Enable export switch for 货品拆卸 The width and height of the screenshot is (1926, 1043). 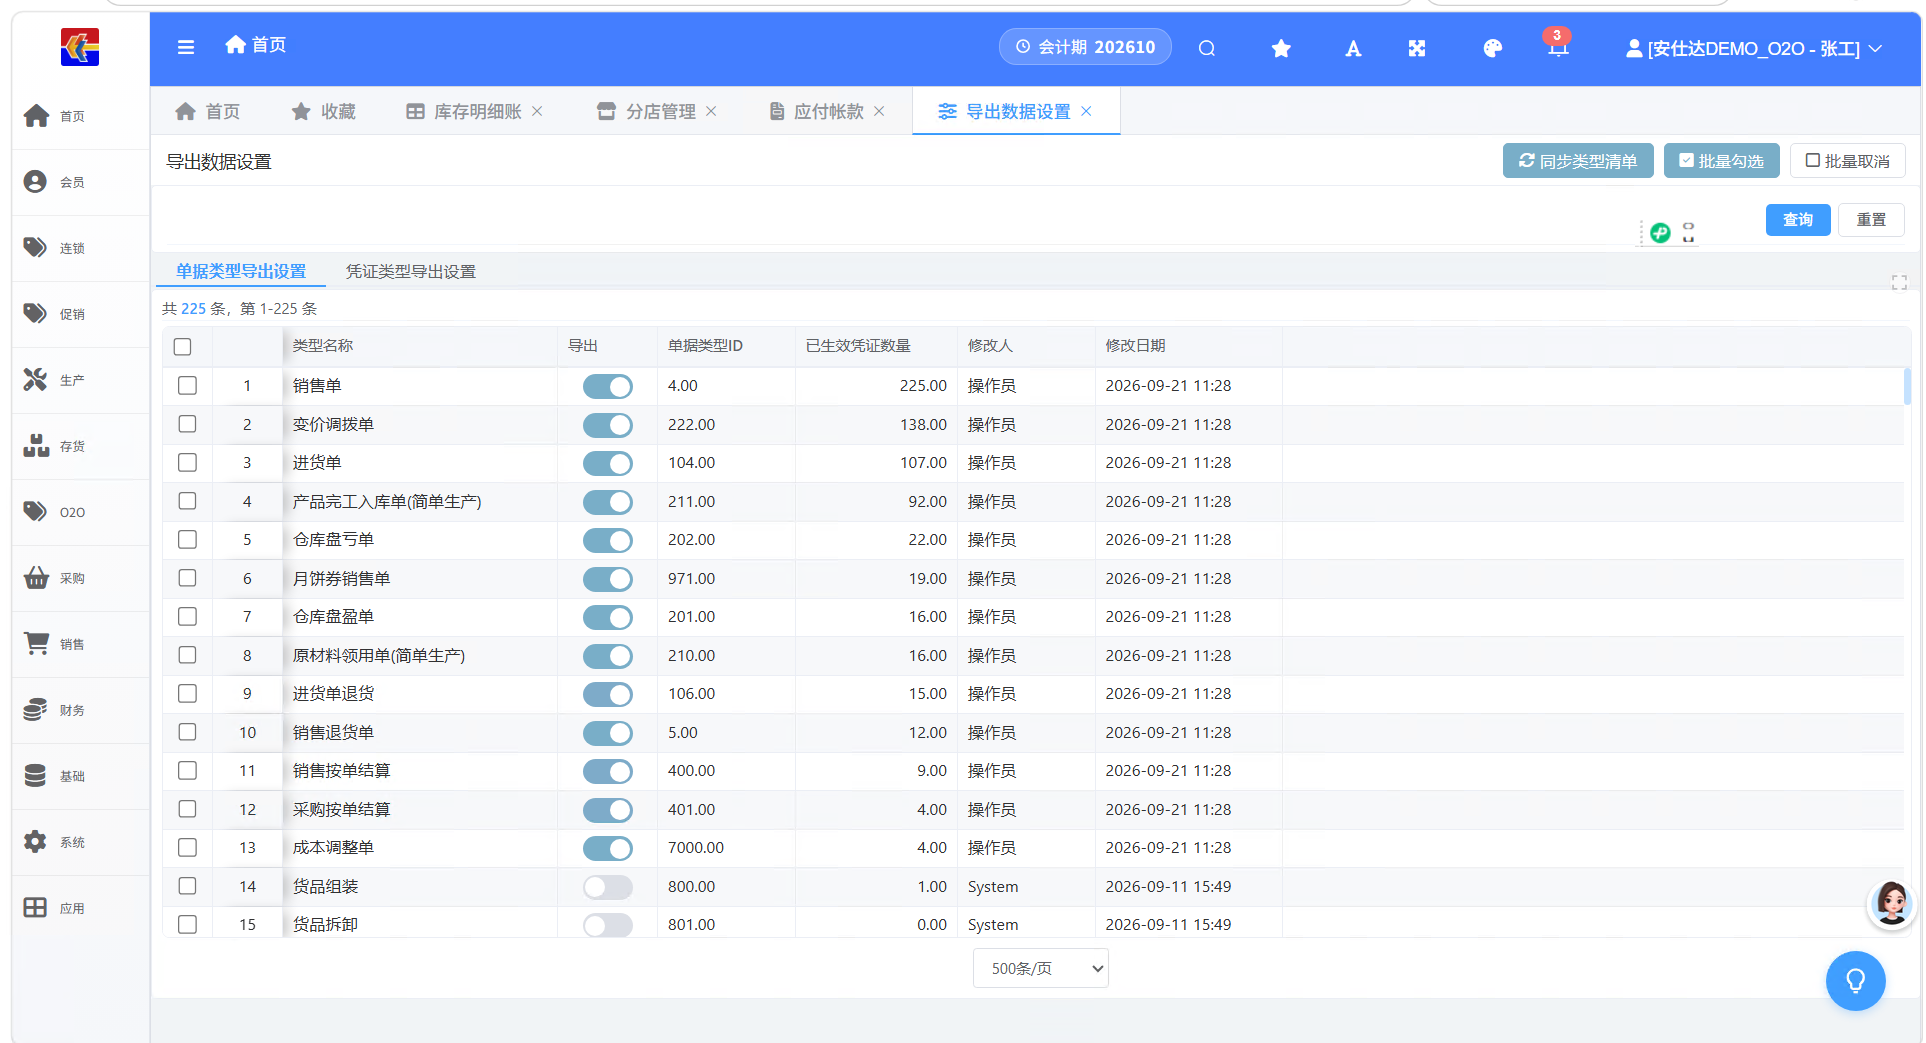point(608,925)
